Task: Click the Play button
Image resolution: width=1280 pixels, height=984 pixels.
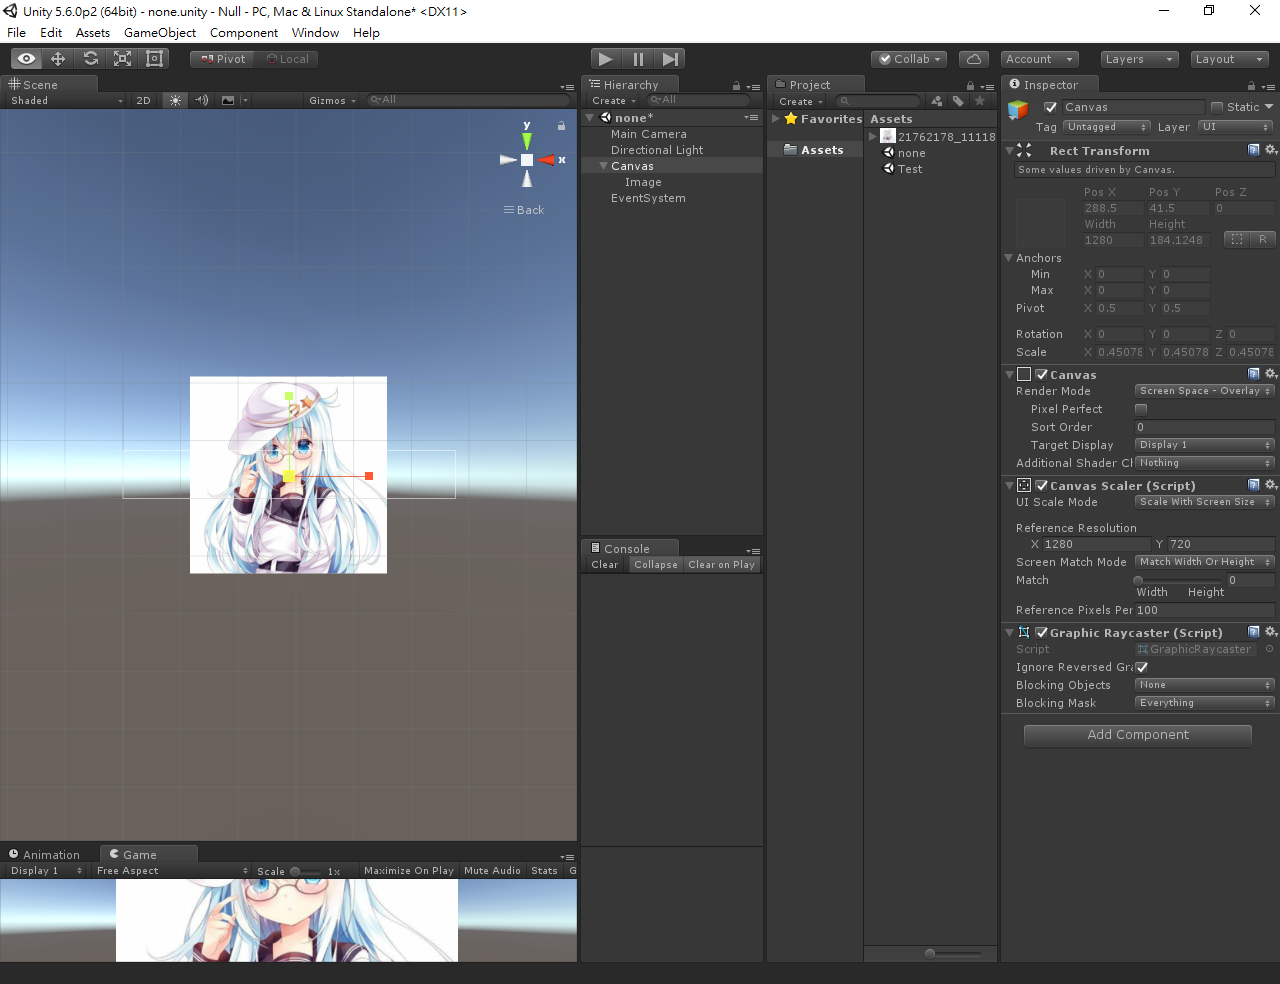Action: click(x=605, y=59)
